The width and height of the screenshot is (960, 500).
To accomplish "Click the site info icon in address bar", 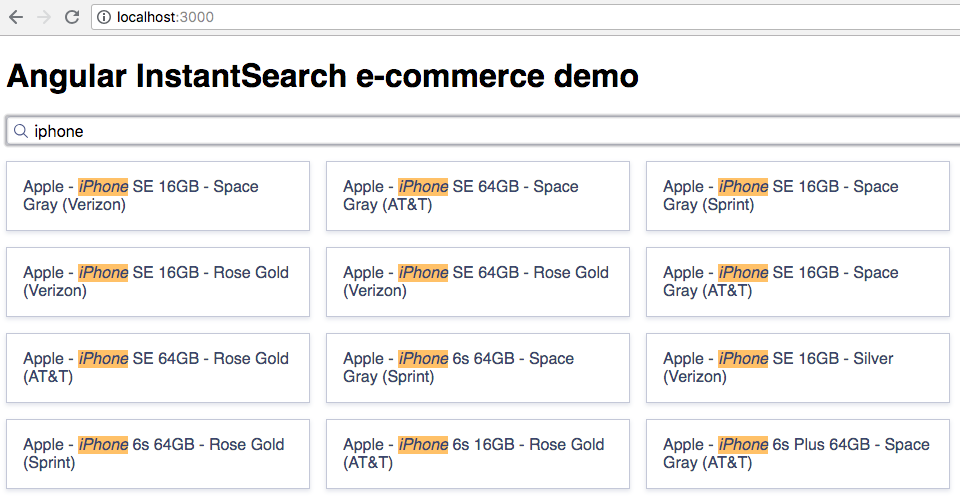I will click(x=104, y=17).
